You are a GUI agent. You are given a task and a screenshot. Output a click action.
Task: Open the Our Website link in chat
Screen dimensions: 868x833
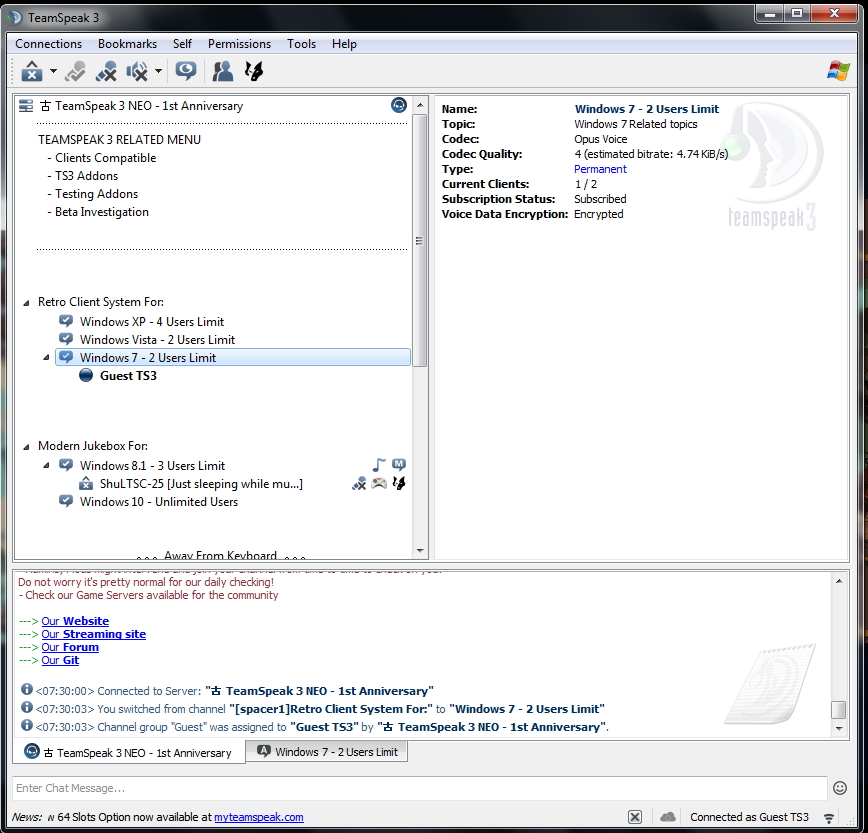[x=75, y=621]
